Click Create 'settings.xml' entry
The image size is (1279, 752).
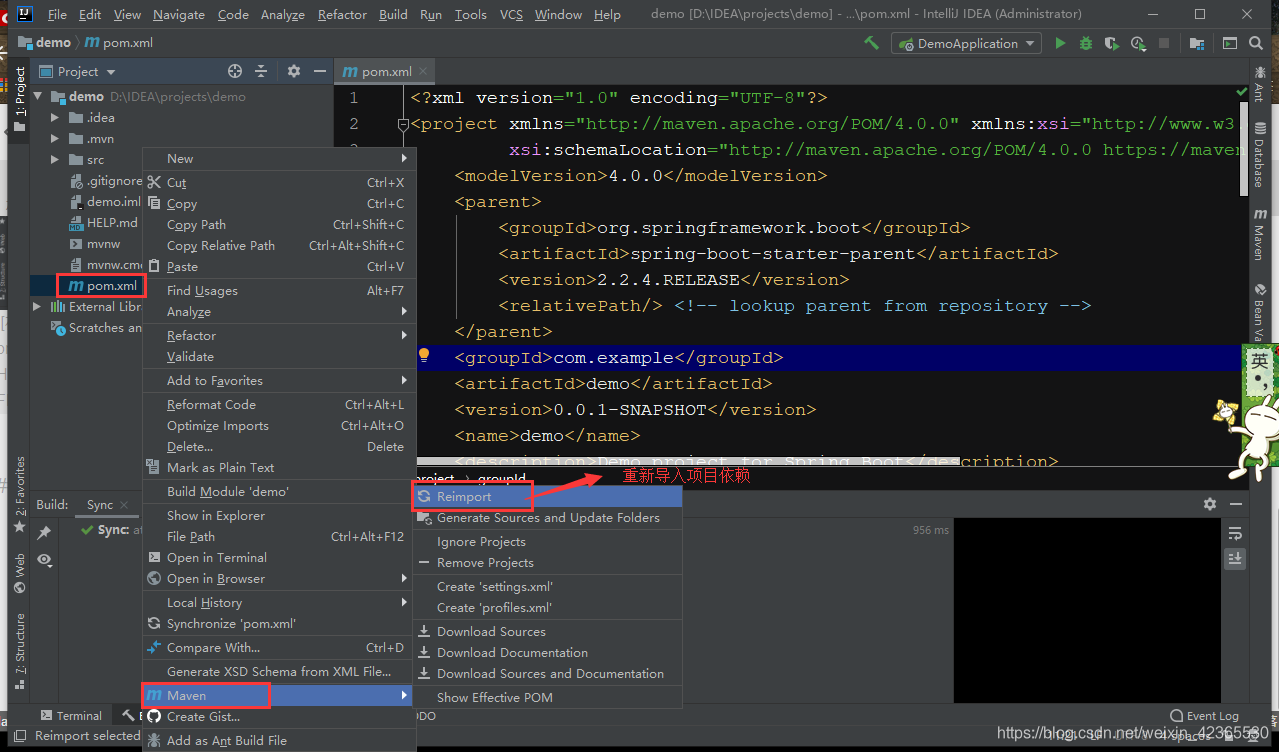[x=548, y=586]
